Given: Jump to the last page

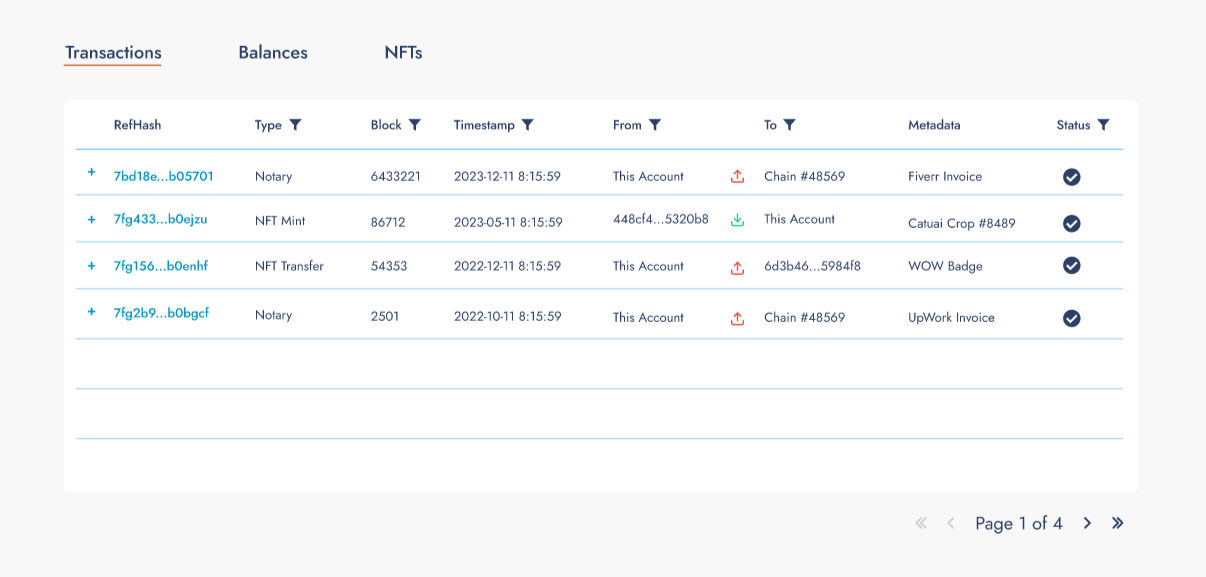Looking at the screenshot, I should click(x=1118, y=523).
